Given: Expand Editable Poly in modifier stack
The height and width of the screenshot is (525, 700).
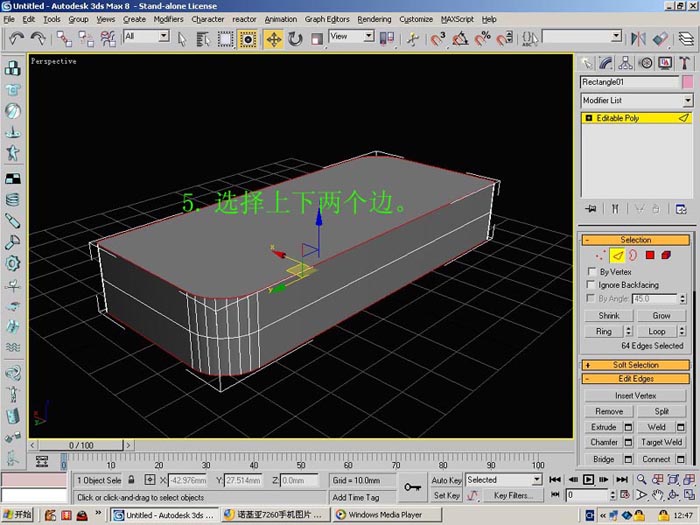Looking at the screenshot, I should 588,118.
